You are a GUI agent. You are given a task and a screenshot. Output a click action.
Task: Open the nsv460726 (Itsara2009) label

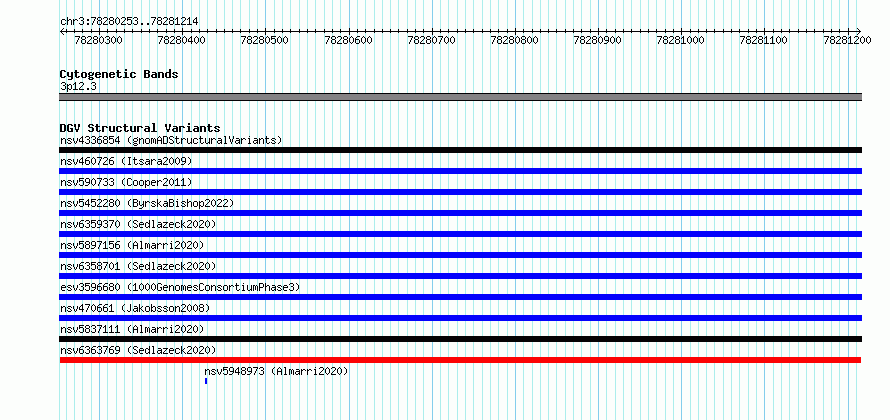tap(126, 161)
